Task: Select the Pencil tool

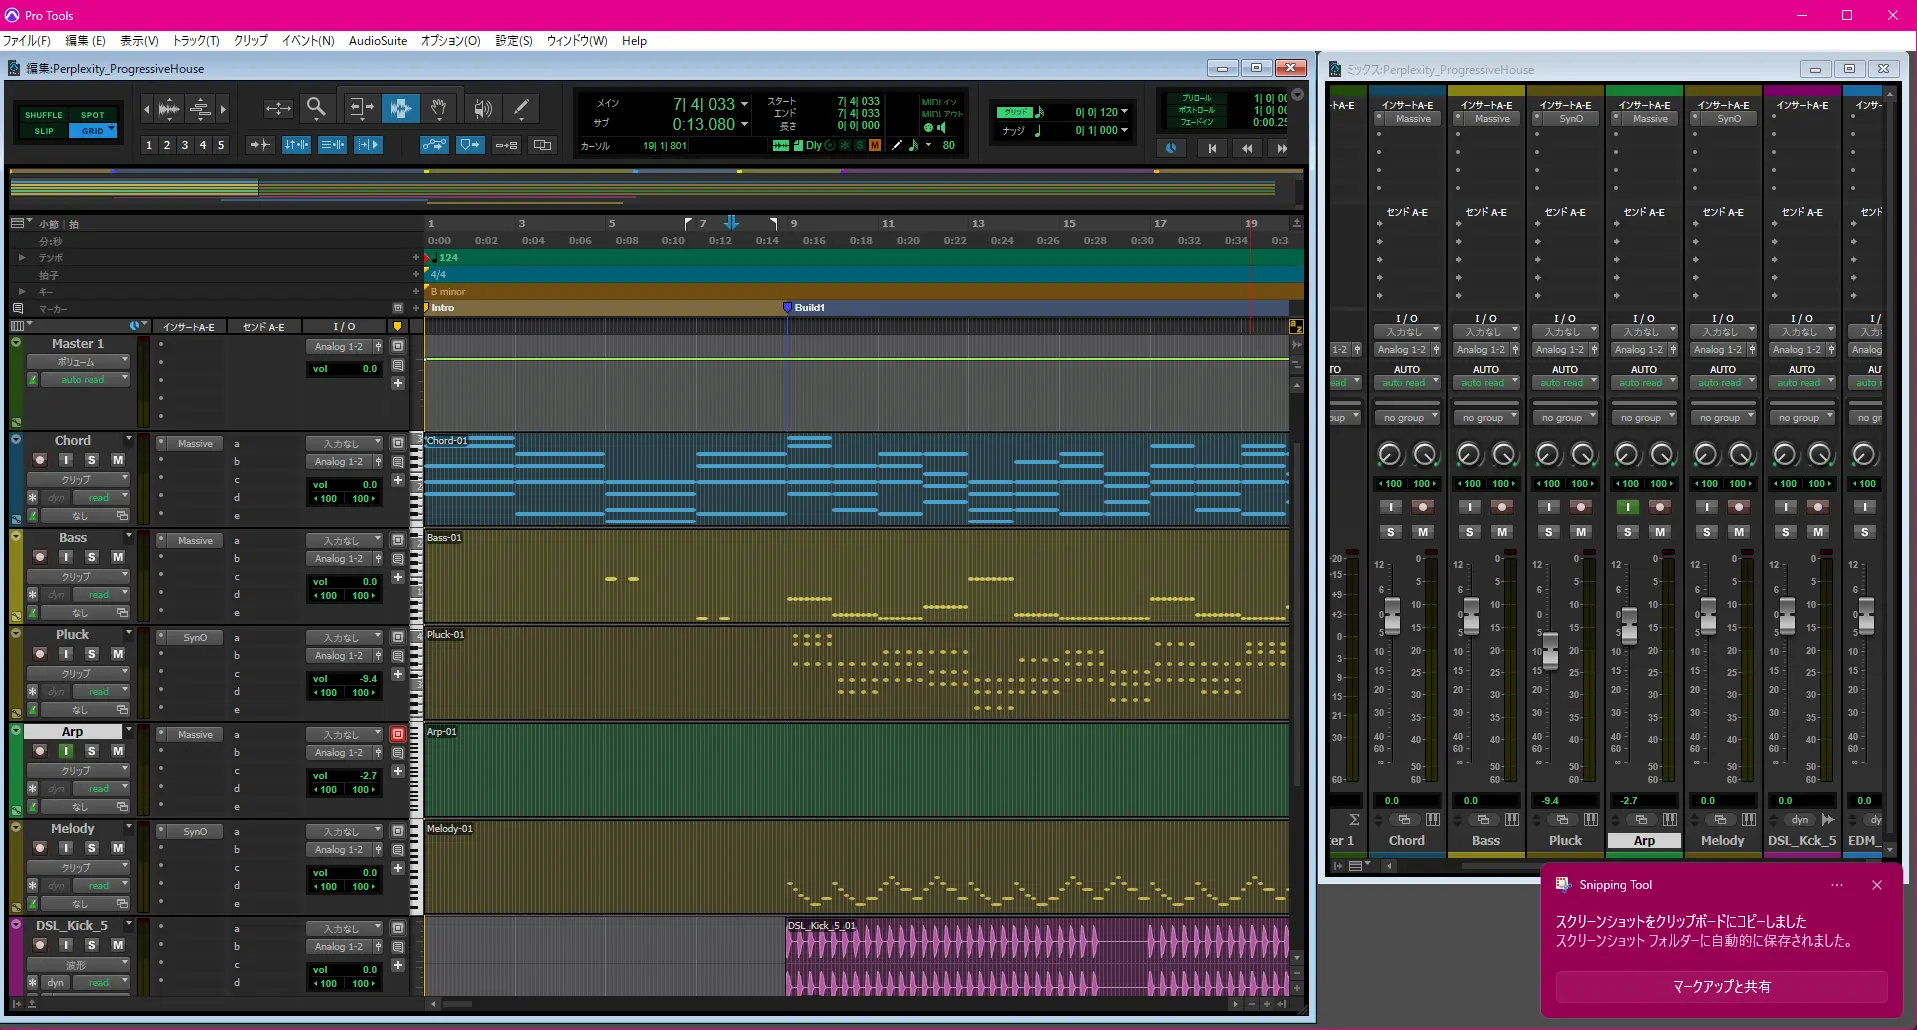Action: point(521,108)
